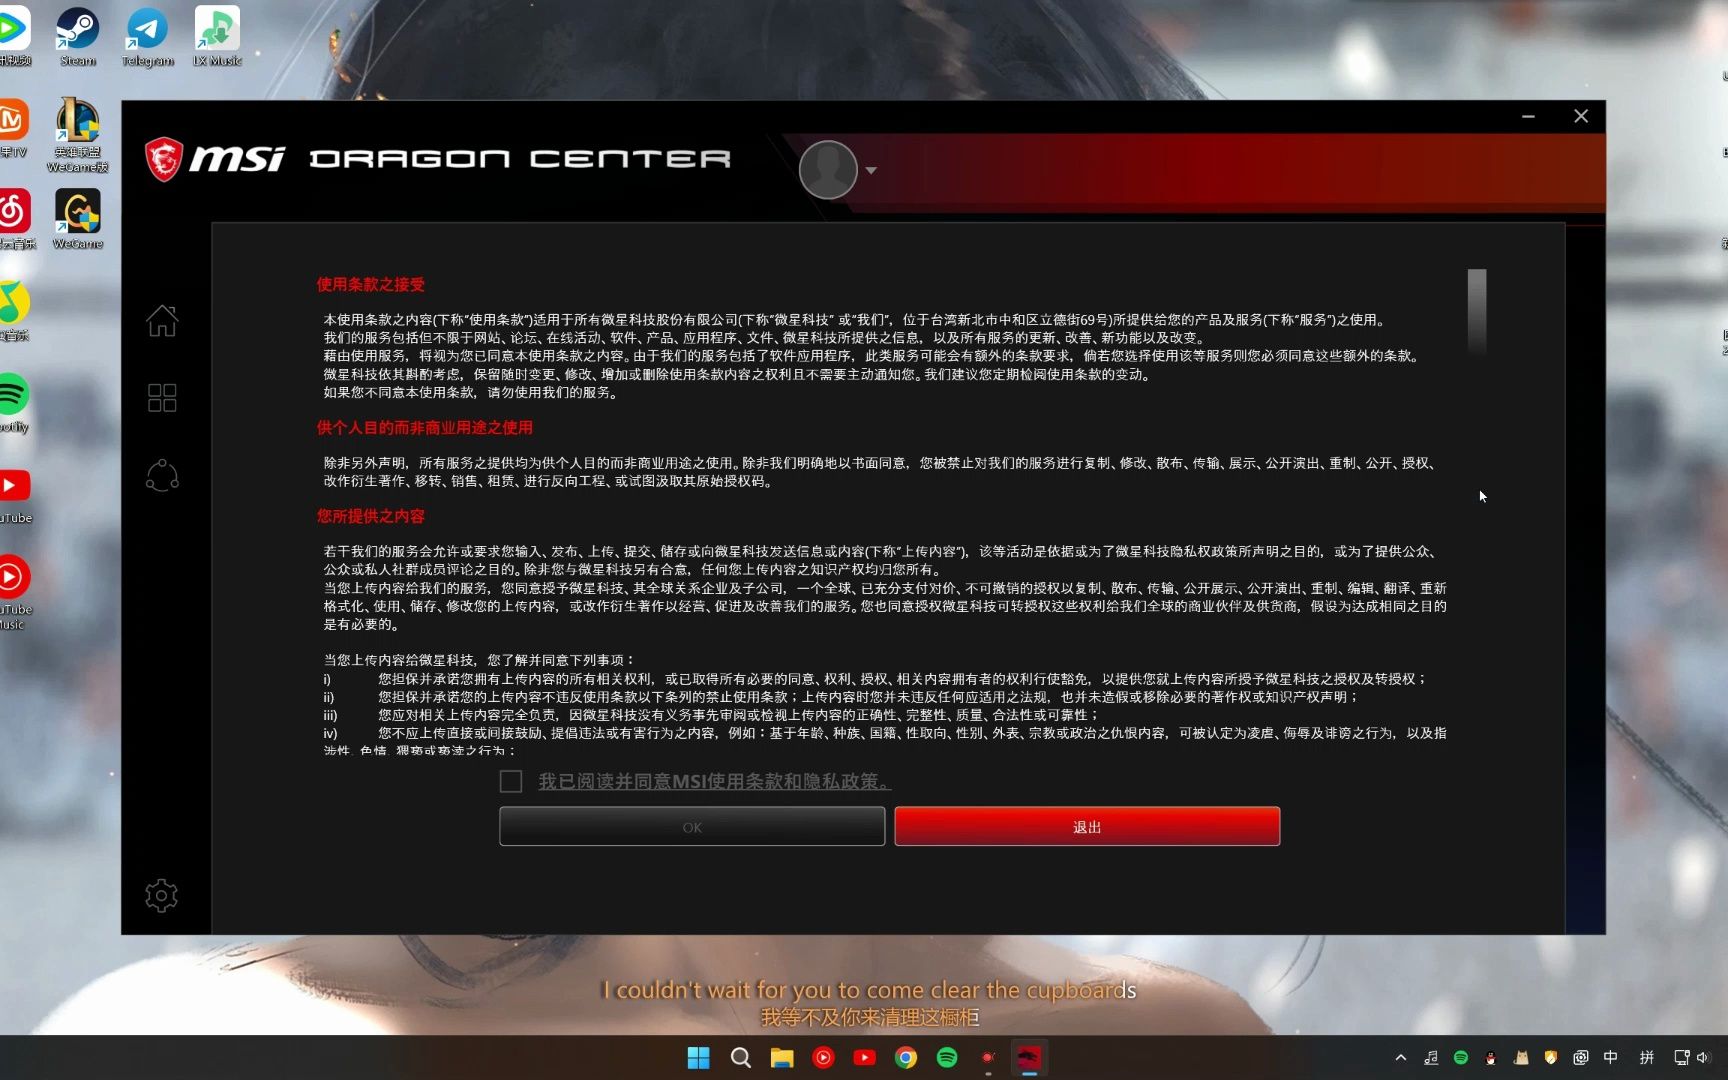Open the Steam desktop shortcut
The image size is (1728, 1080).
[x=78, y=37]
